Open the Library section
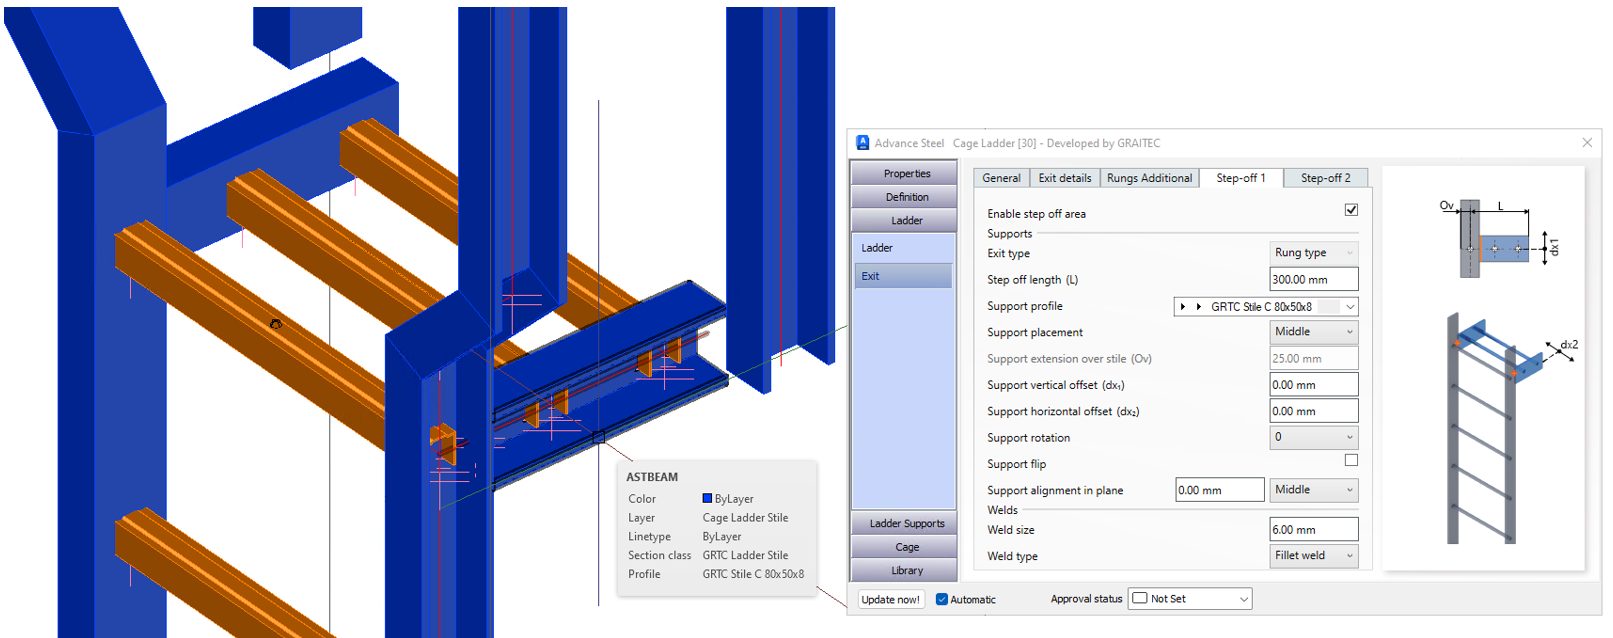Viewport: 1613px width, 638px height. [906, 570]
